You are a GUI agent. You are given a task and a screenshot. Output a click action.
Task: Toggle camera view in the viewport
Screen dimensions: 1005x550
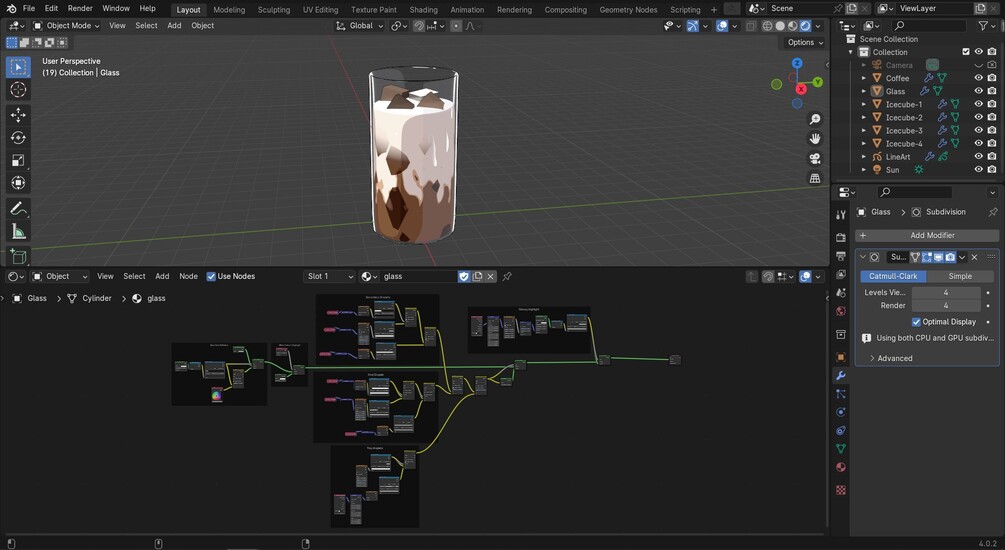pyautogui.click(x=815, y=158)
